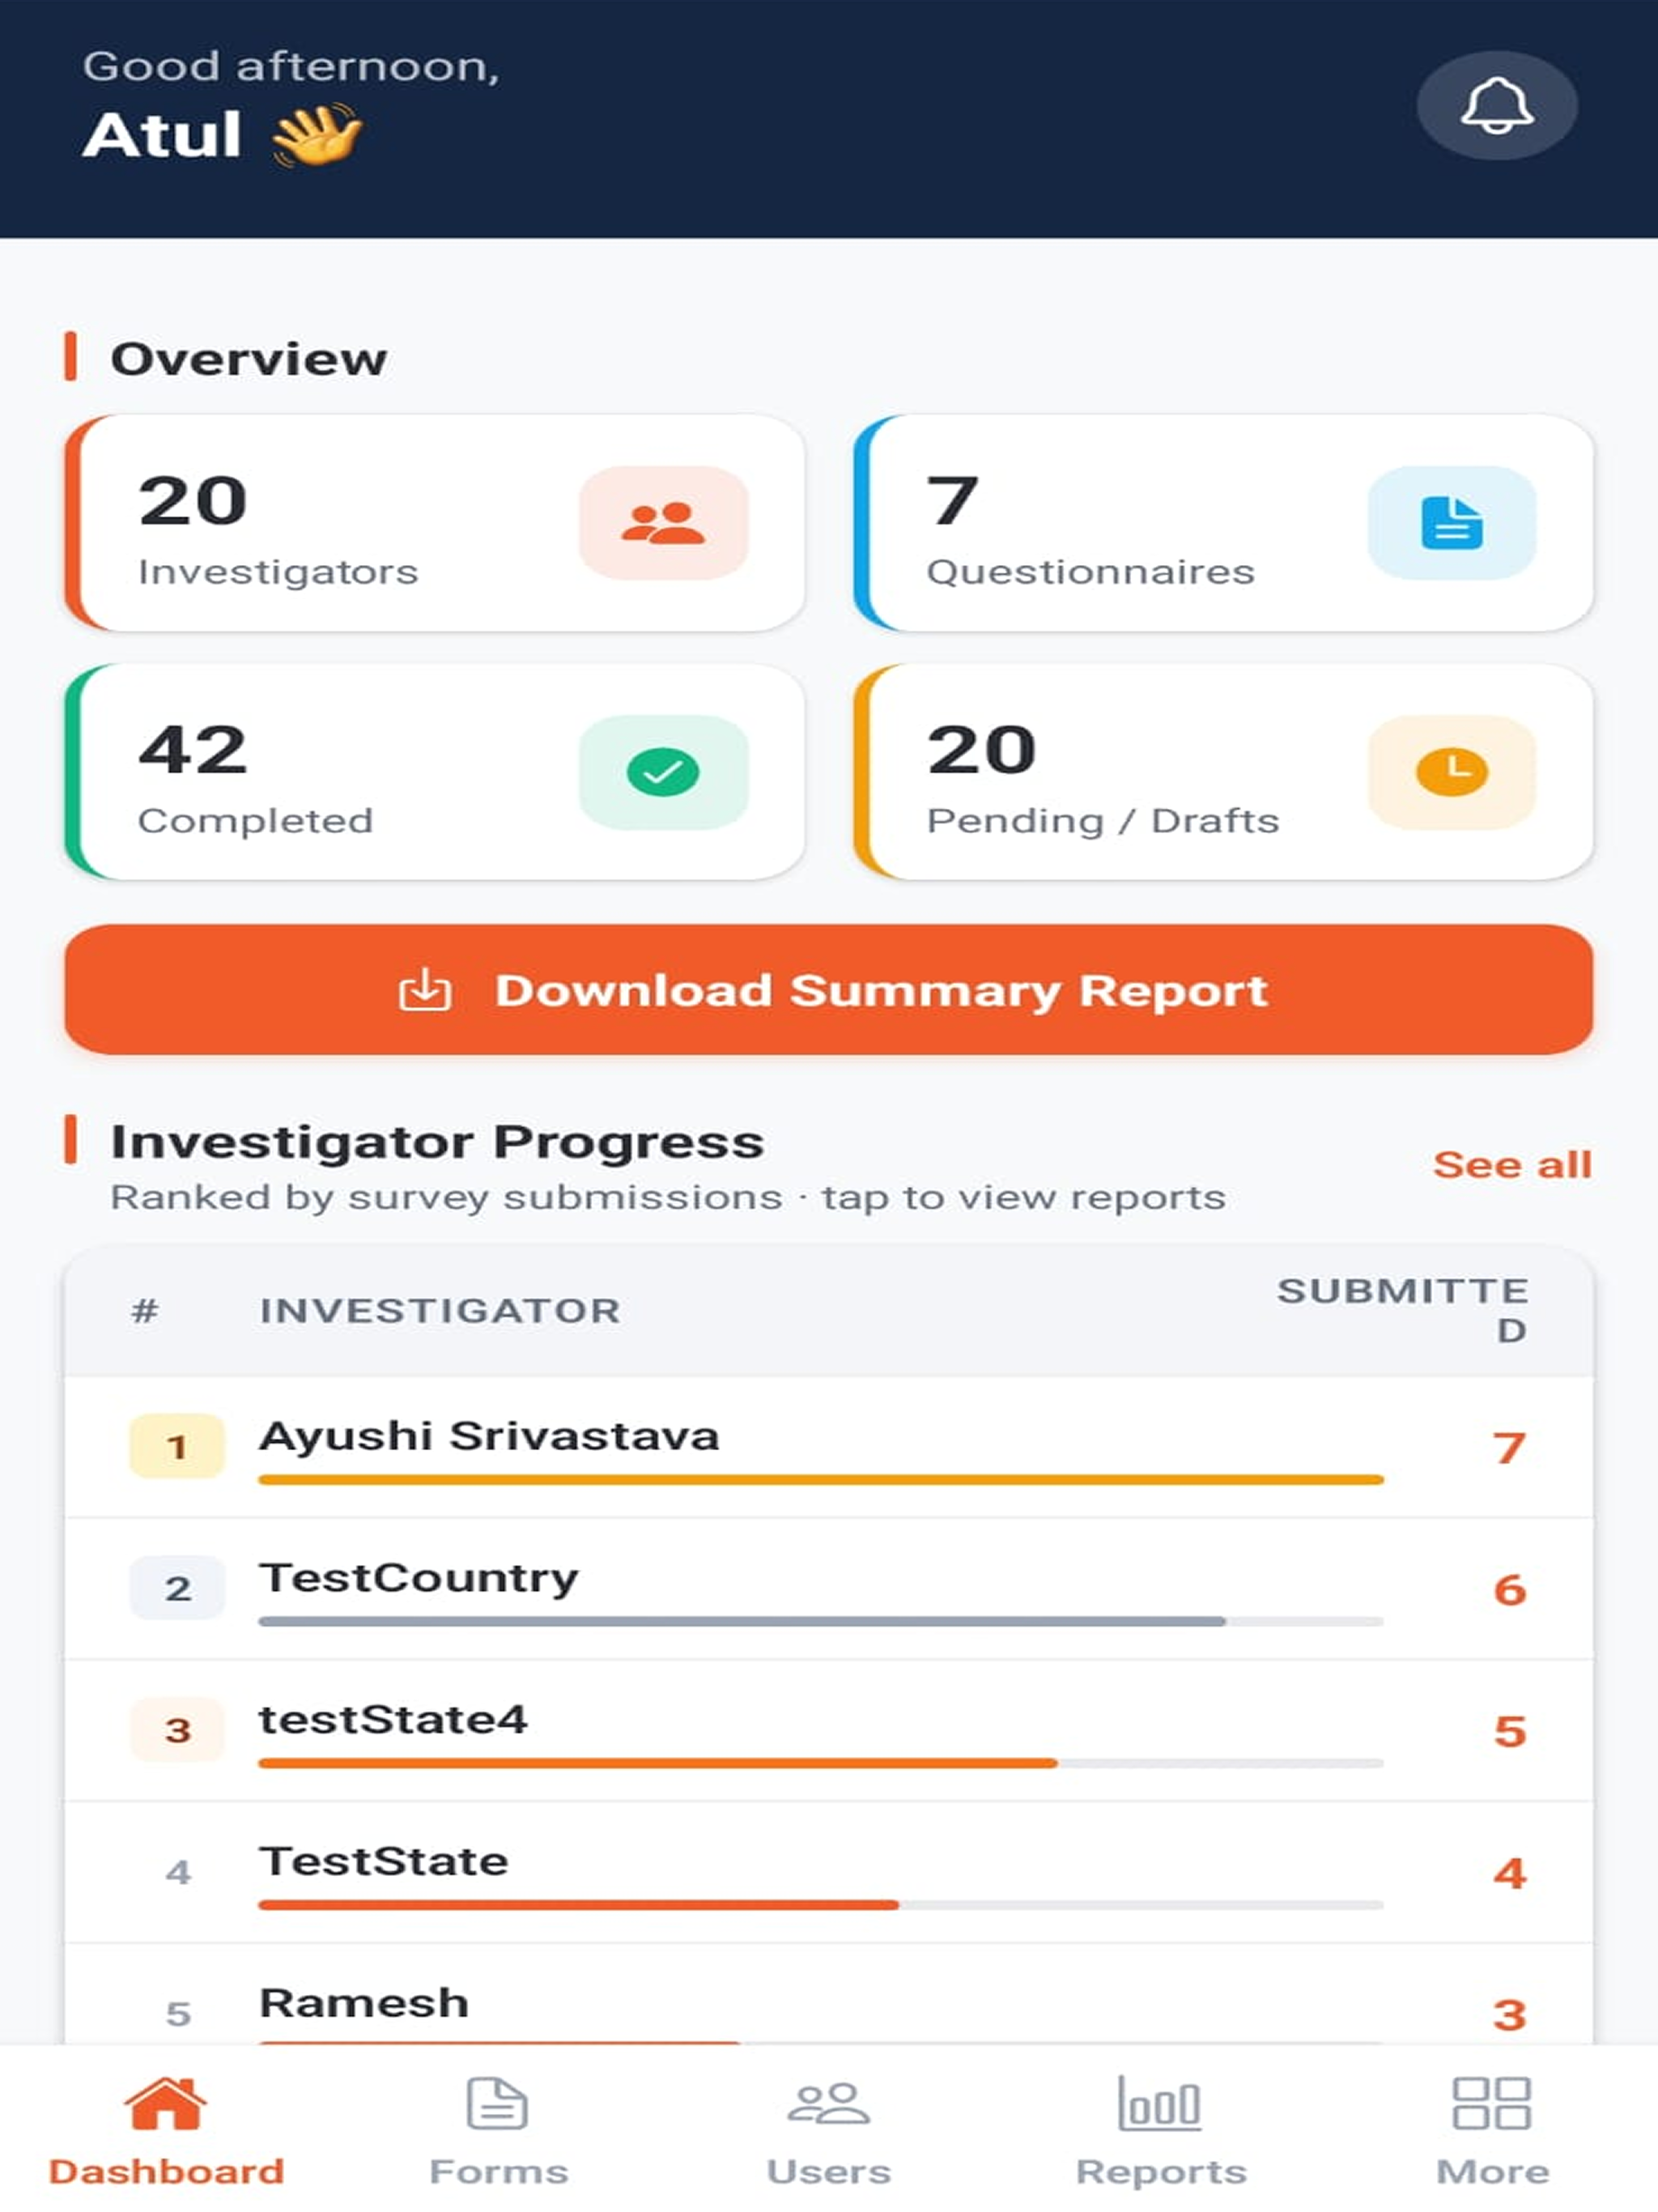
Task: Download Summary Report
Action: 829,990
